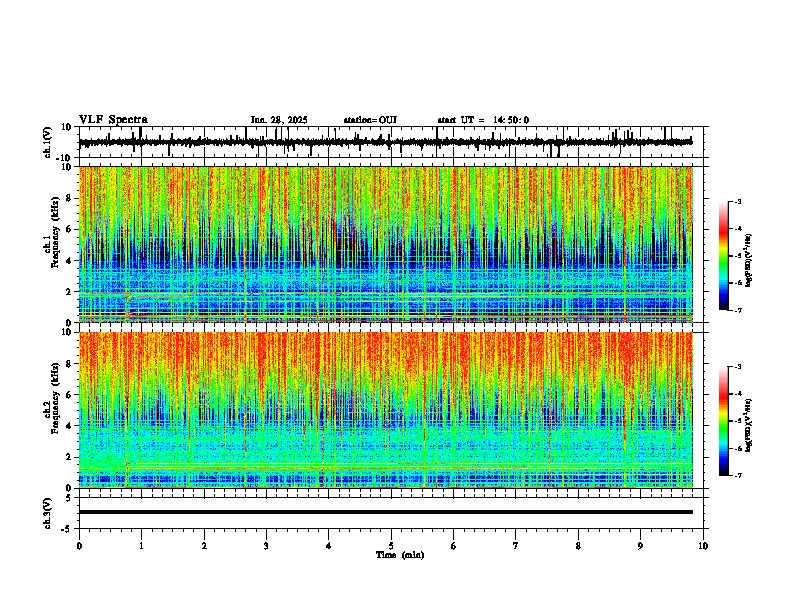Click the "start UT = 14:50:0" header text
The height and width of the screenshot is (612, 792).
pyautogui.click(x=483, y=120)
